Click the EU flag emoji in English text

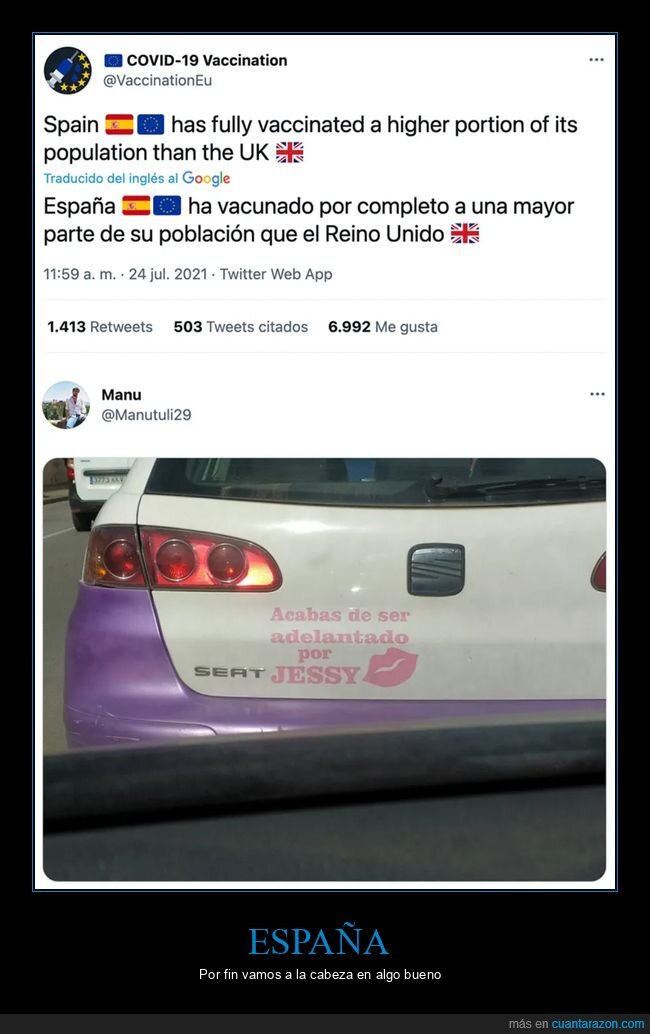point(150,124)
